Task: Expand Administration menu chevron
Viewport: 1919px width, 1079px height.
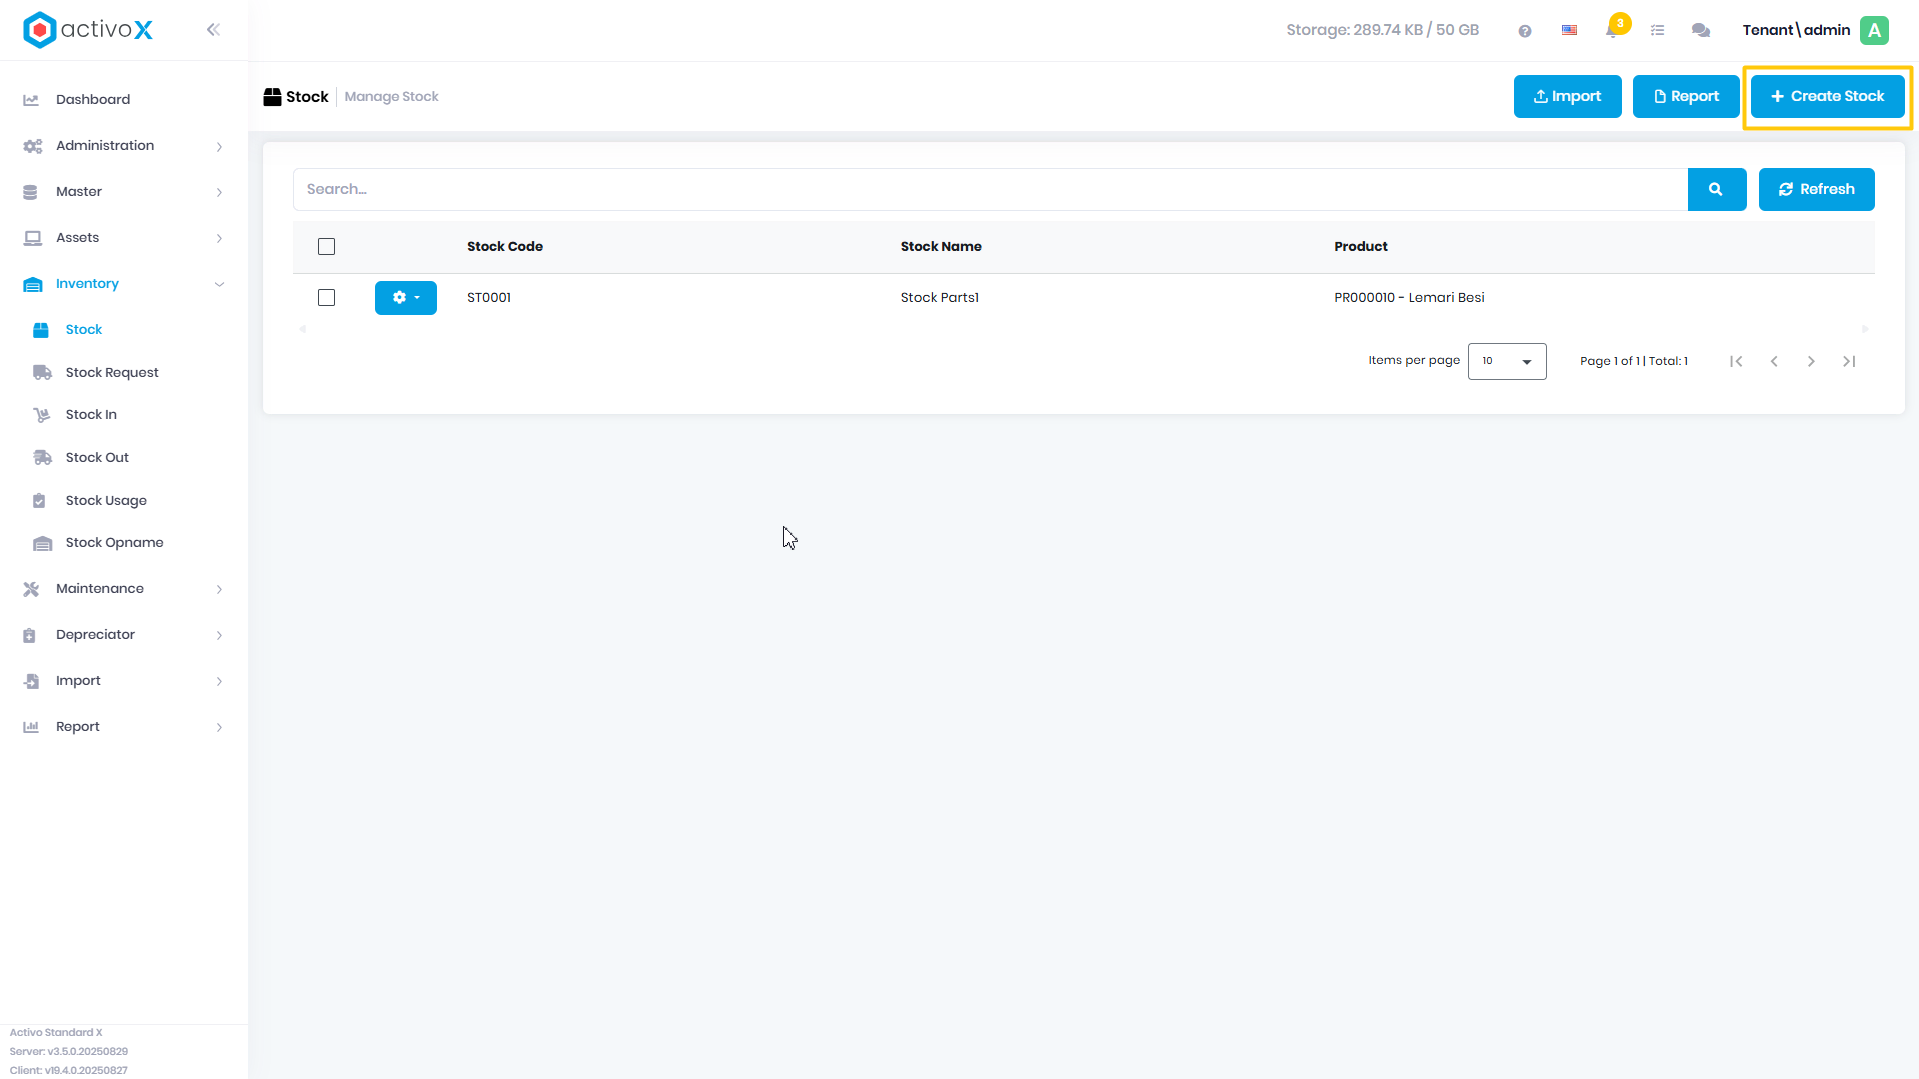Action: pyautogui.click(x=219, y=147)
